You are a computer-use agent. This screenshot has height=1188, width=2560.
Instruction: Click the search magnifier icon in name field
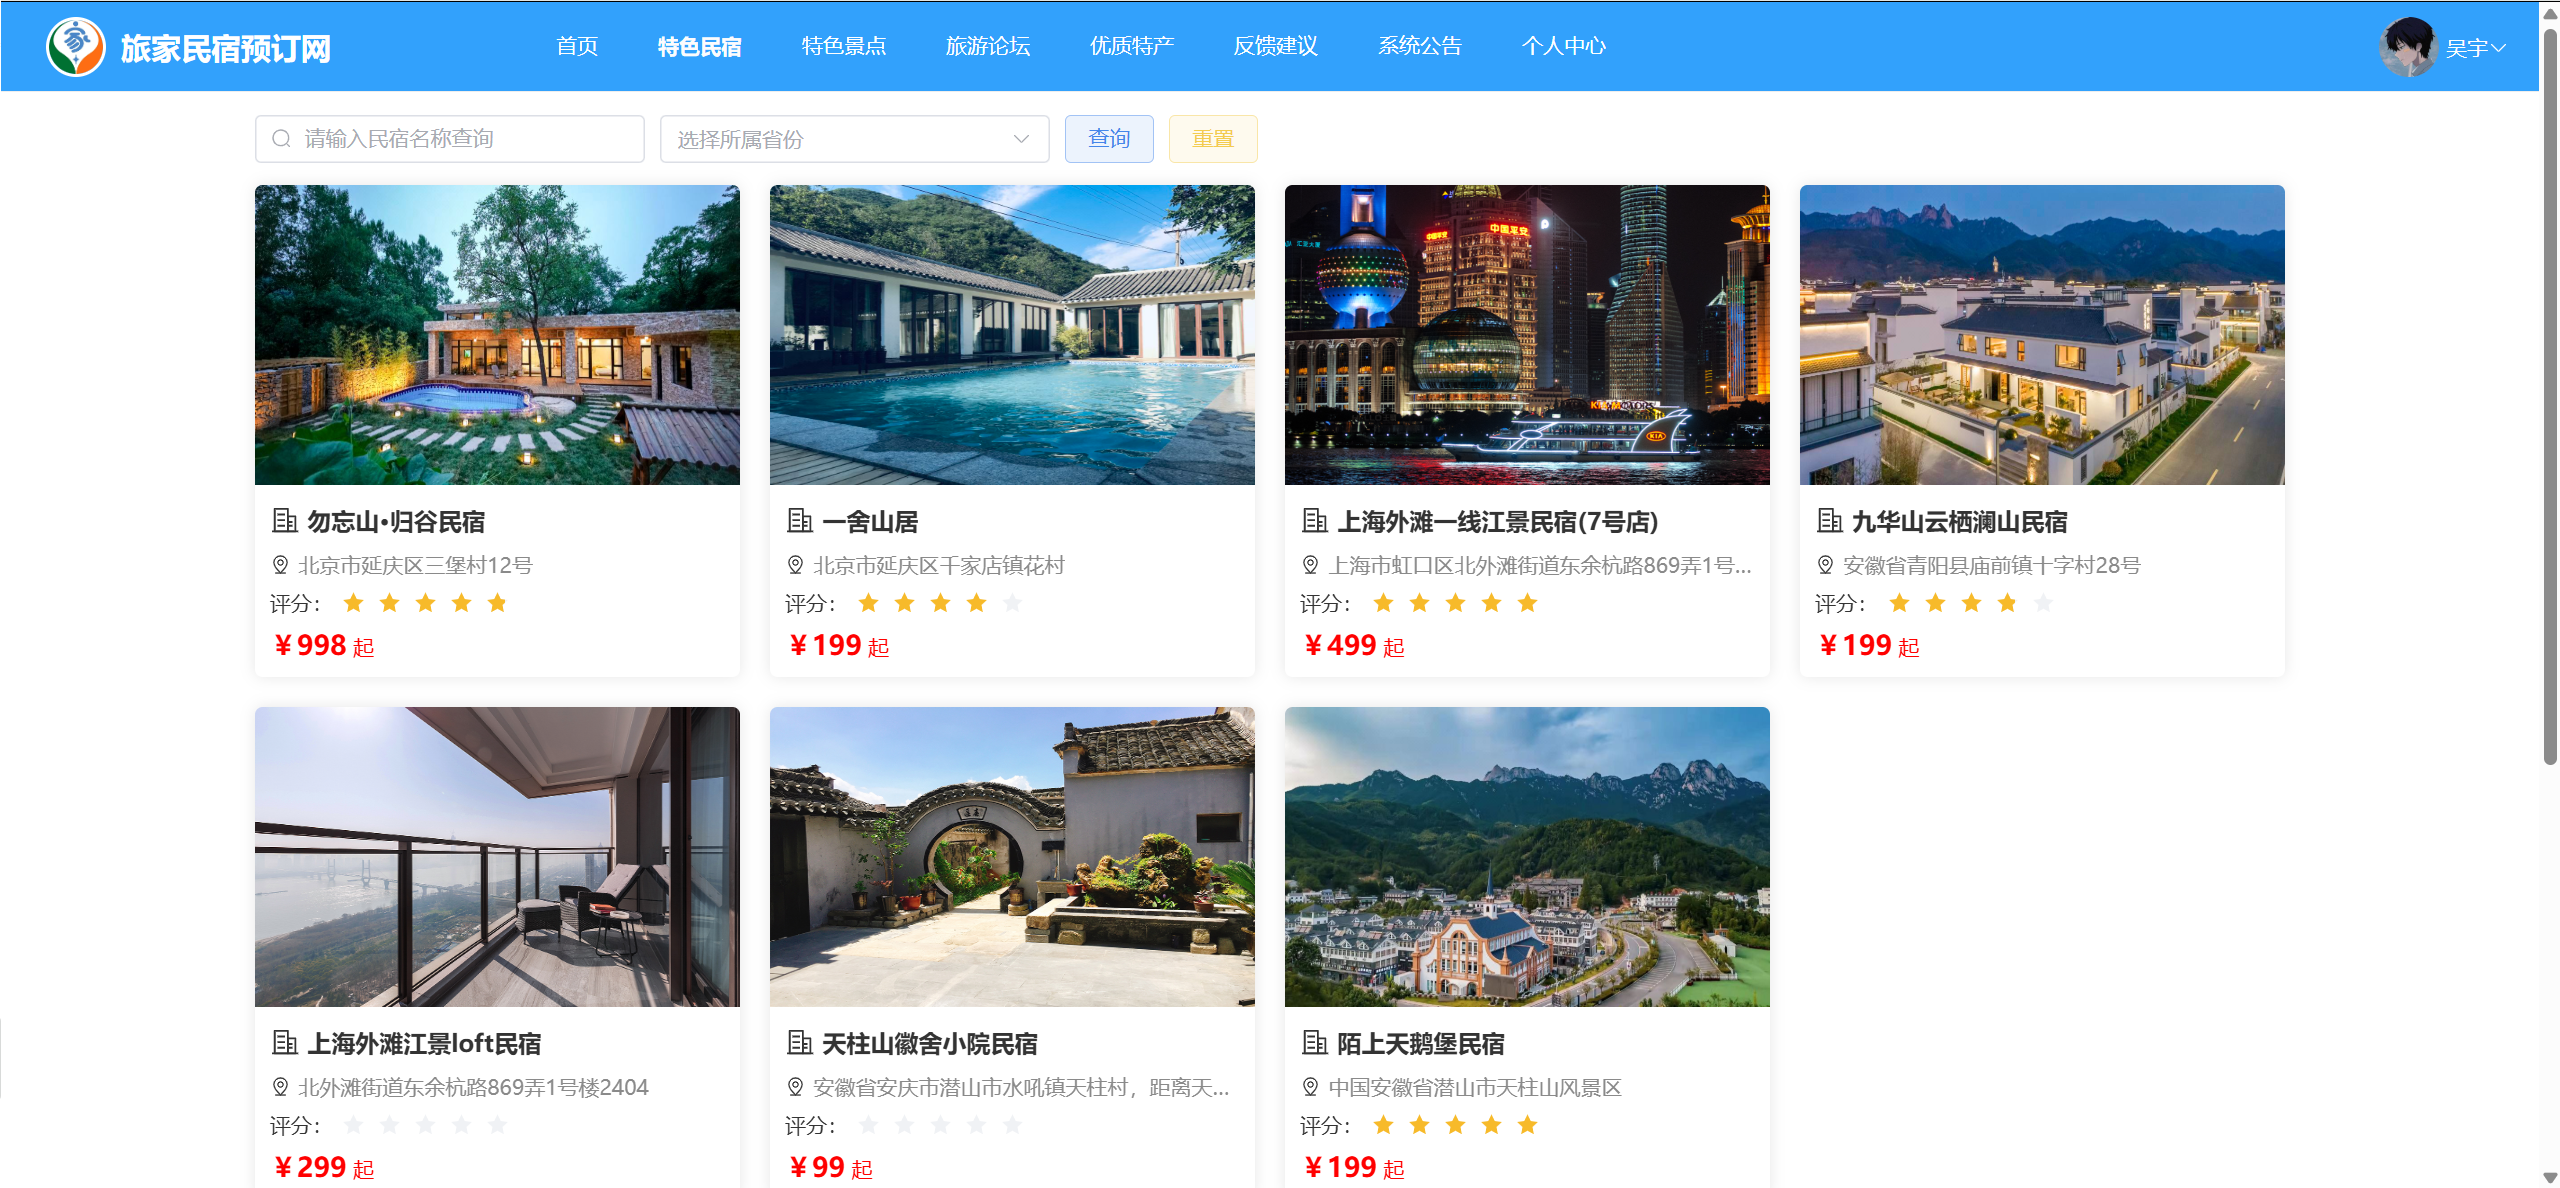click(x=282, y=139)
